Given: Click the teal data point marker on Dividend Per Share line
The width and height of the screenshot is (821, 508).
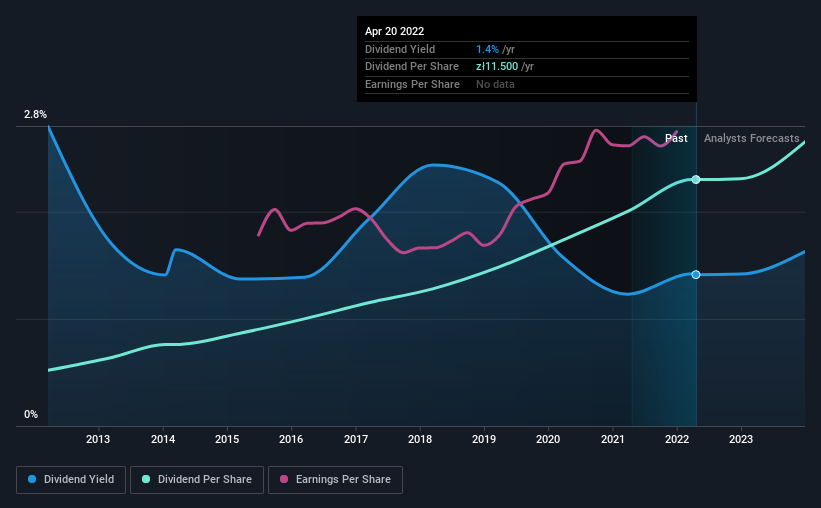Looking at the screenshot, I should tap(696, 180).
